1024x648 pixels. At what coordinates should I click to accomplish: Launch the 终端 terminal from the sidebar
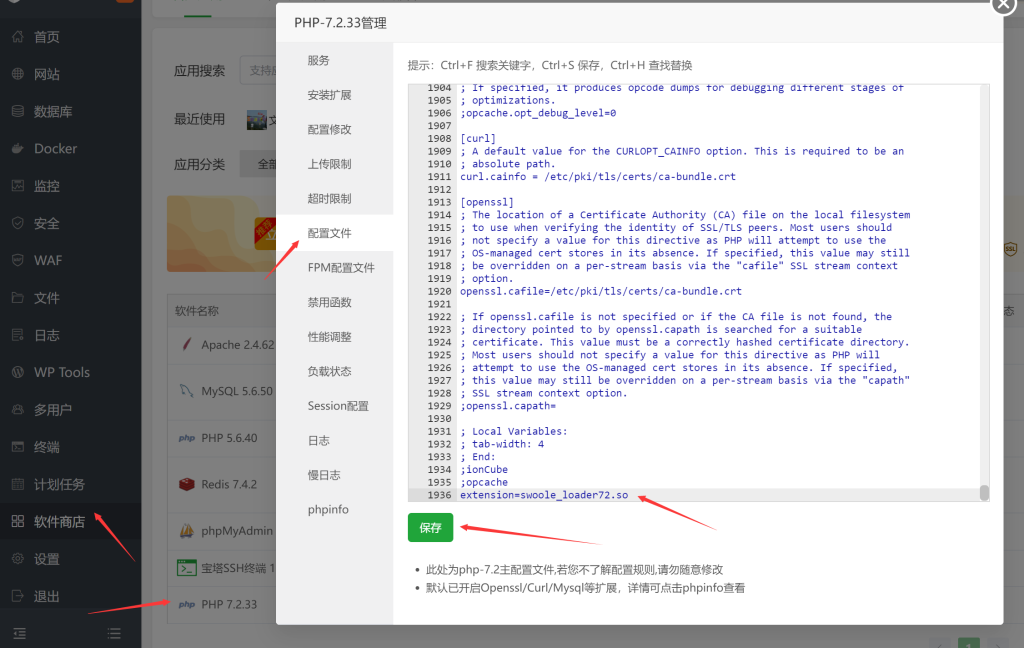point(40,446)
